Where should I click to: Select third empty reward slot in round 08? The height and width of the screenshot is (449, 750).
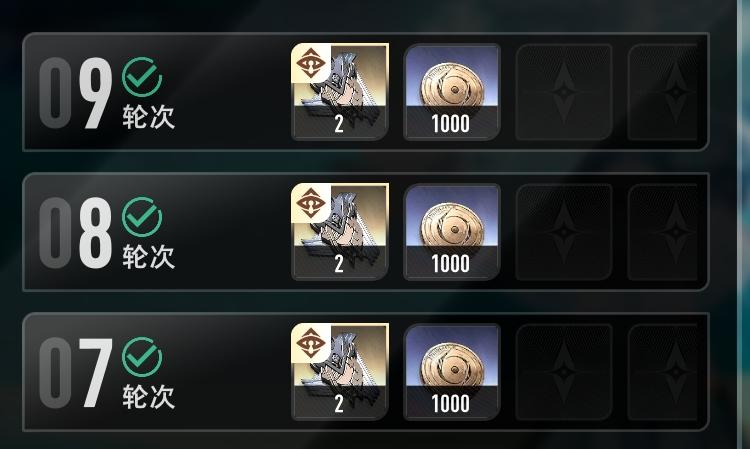click(564, 231)
